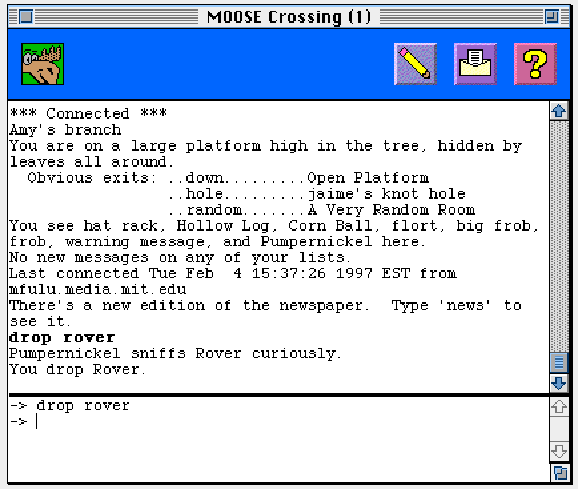Viewport: 578px width, 489px height.
Task: Click the output scrollbar thumb
Action: pyautogui.click(x=559, y=363)
